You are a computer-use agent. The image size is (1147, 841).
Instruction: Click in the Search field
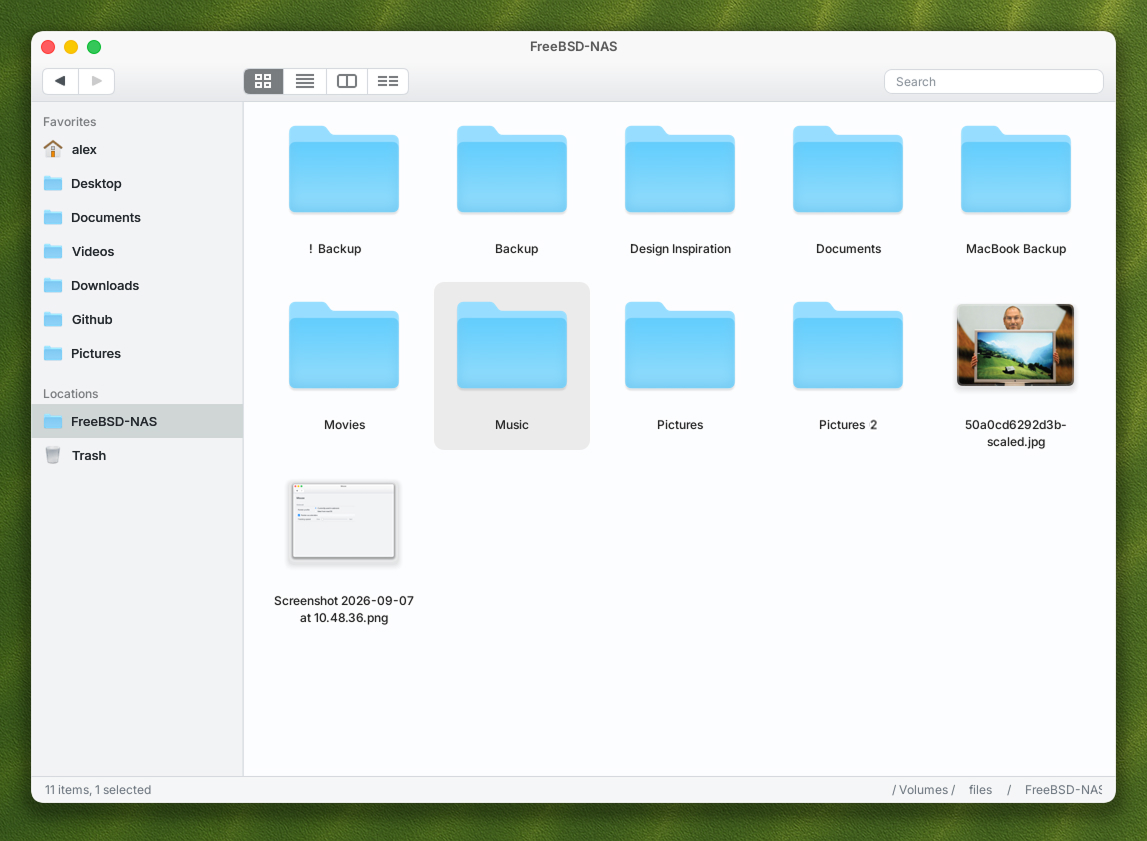pyautogui.click(x=993, y=81)
